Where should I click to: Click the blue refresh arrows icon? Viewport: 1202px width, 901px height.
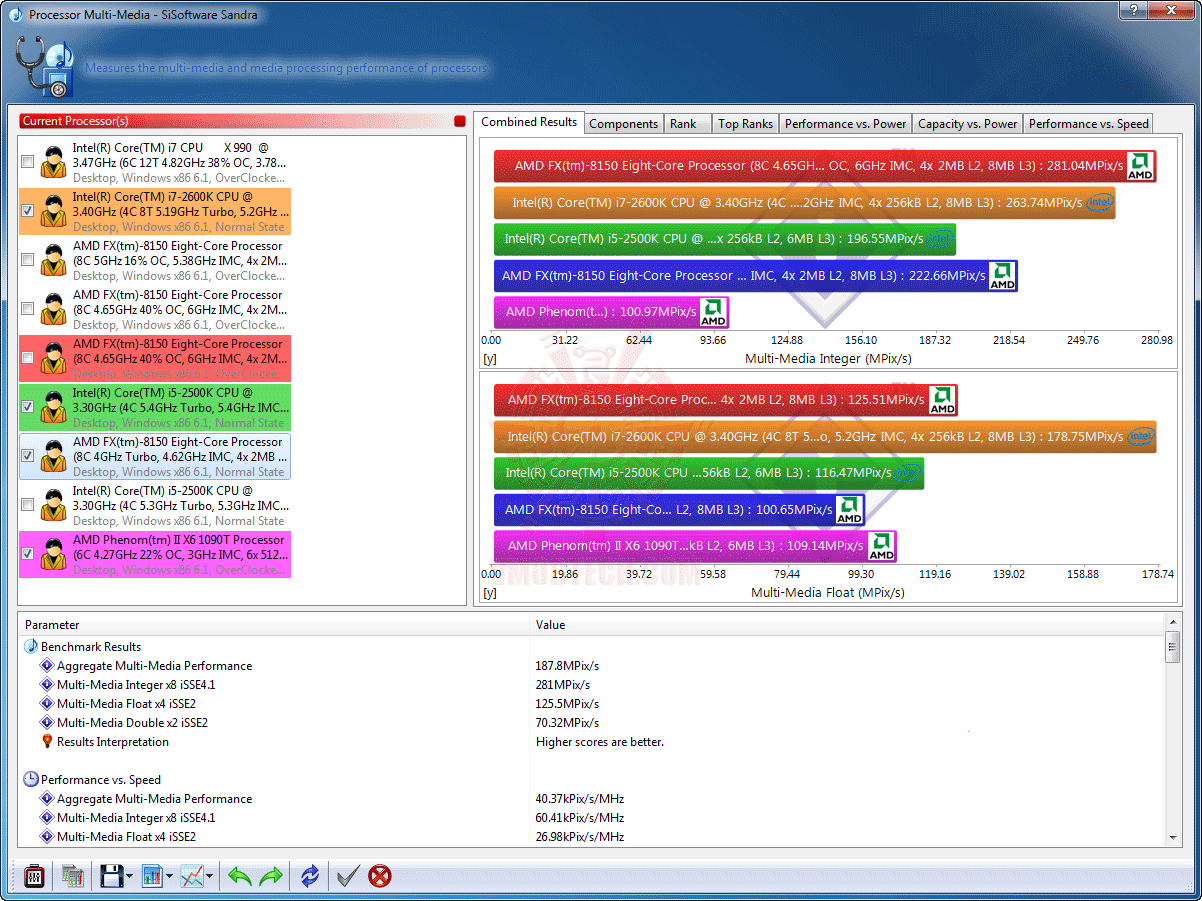pos(310,877)
